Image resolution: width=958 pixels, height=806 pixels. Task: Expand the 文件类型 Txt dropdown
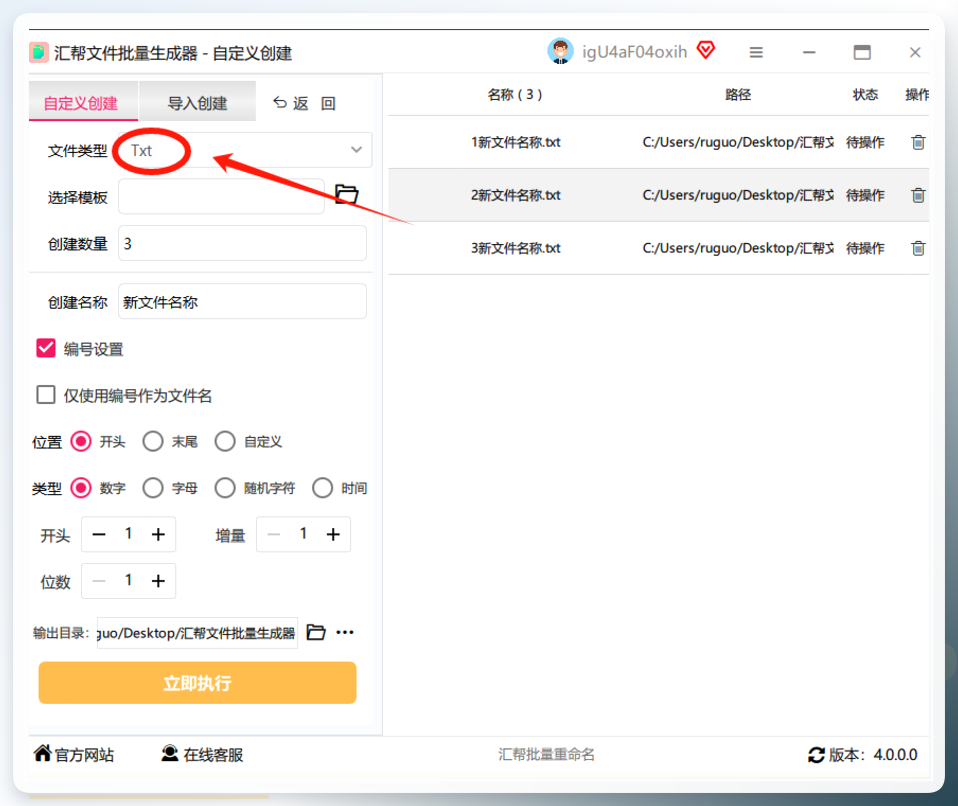coord(245,150)
